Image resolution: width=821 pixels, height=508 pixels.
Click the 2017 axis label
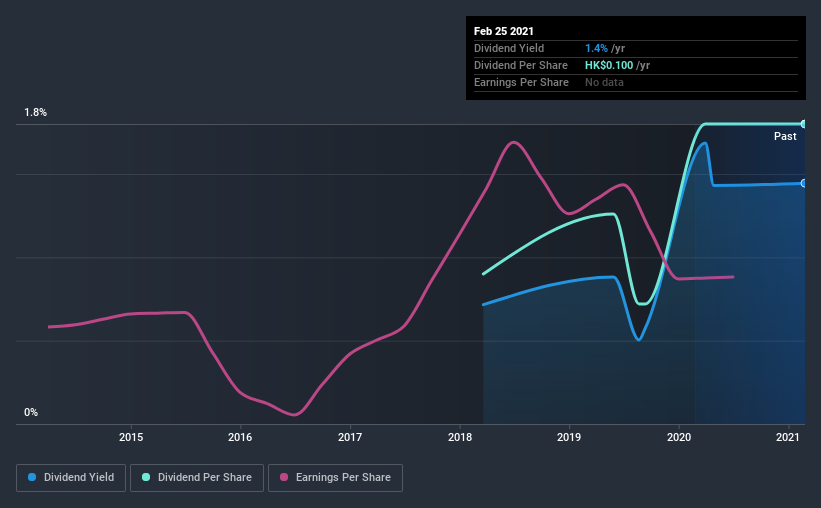[x=350, y=437]
